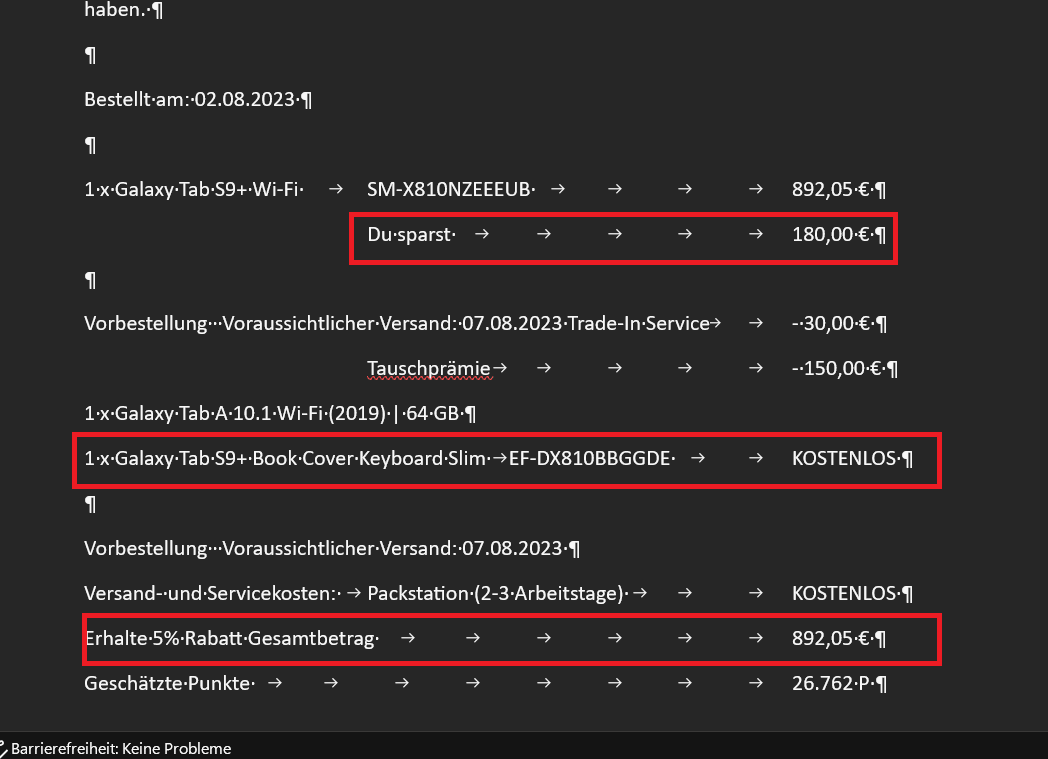Click the word 'haben.' at the top
Viewport: 1048px width, 759px height.
(115, 9)
